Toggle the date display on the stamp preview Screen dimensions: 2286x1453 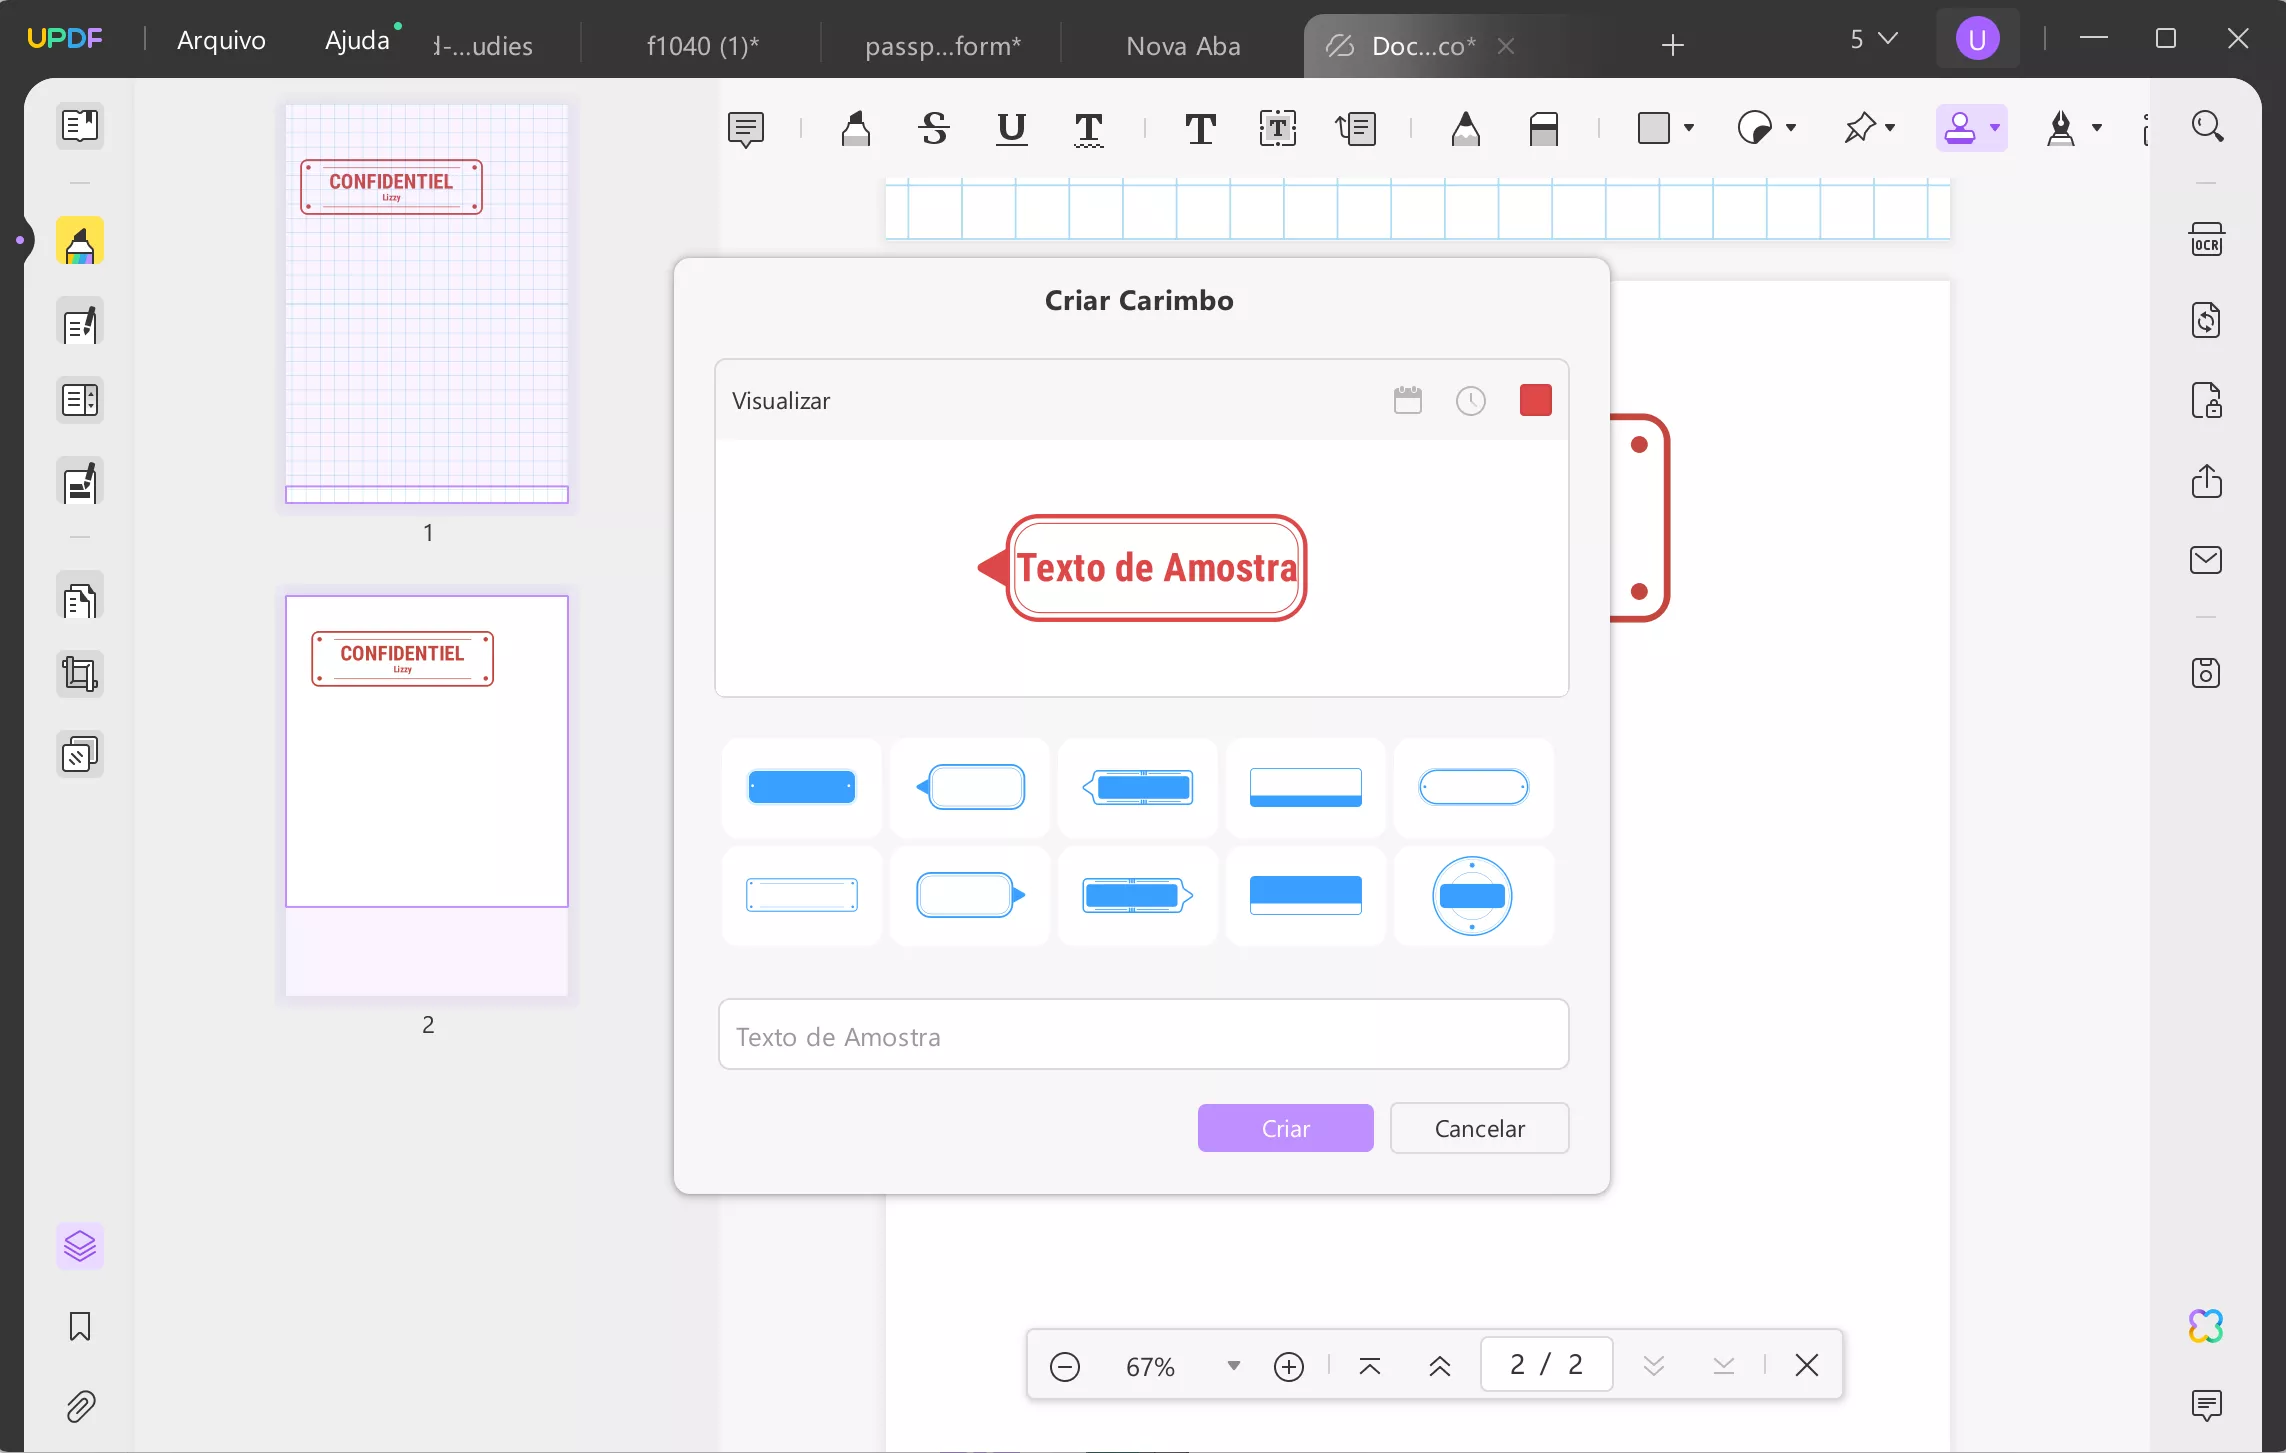1408,400
